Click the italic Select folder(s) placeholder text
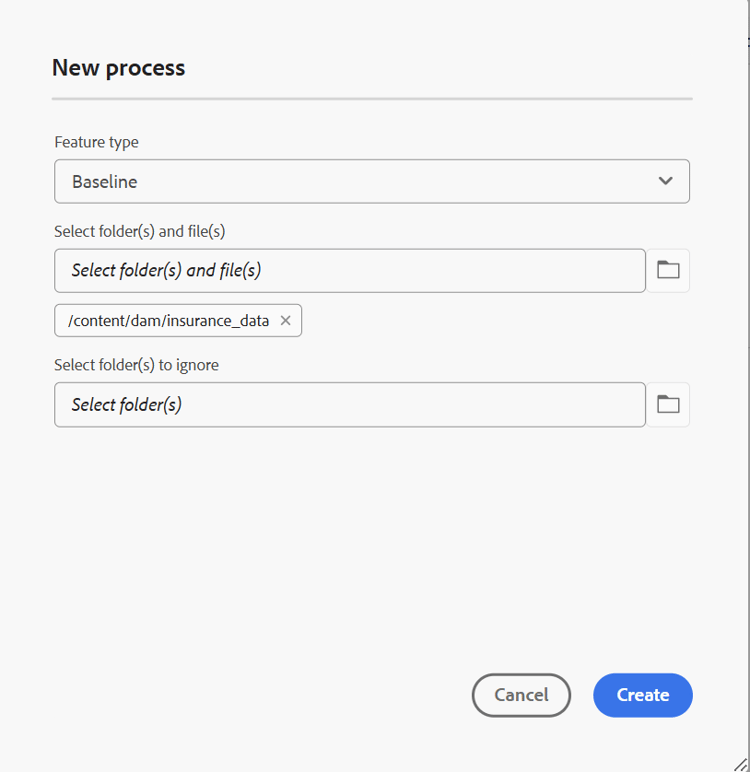Viewport: 750px width, 772px height. (x=126, y=405)
